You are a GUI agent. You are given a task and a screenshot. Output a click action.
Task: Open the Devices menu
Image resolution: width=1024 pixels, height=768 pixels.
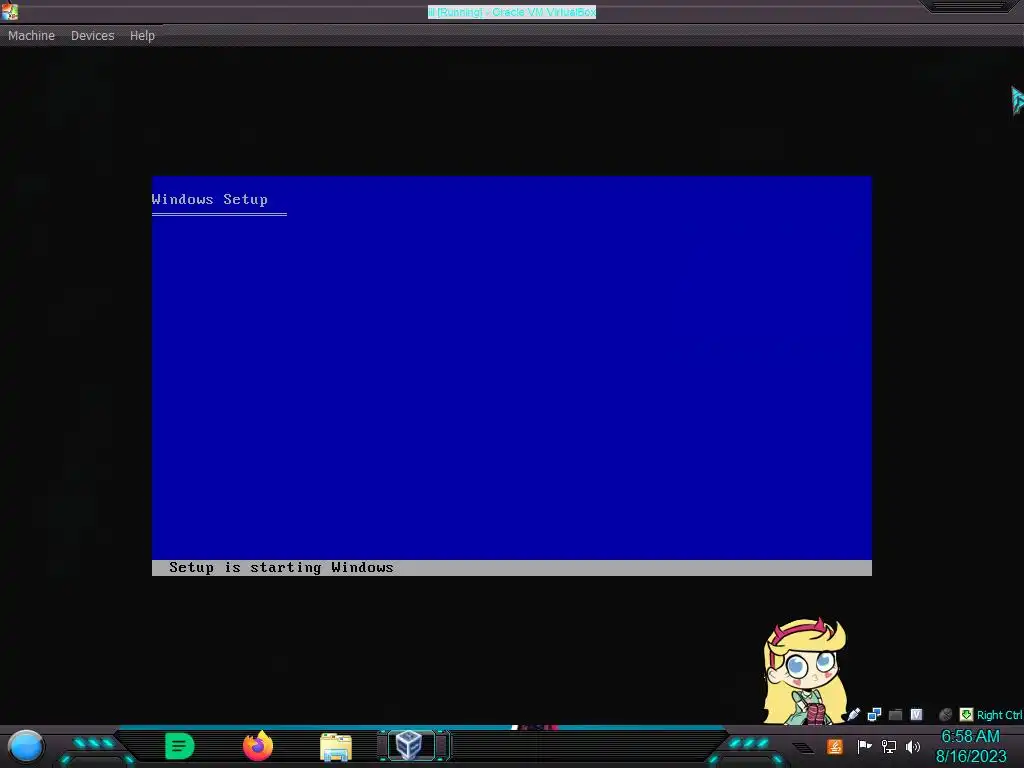click(x=92, y=35)
